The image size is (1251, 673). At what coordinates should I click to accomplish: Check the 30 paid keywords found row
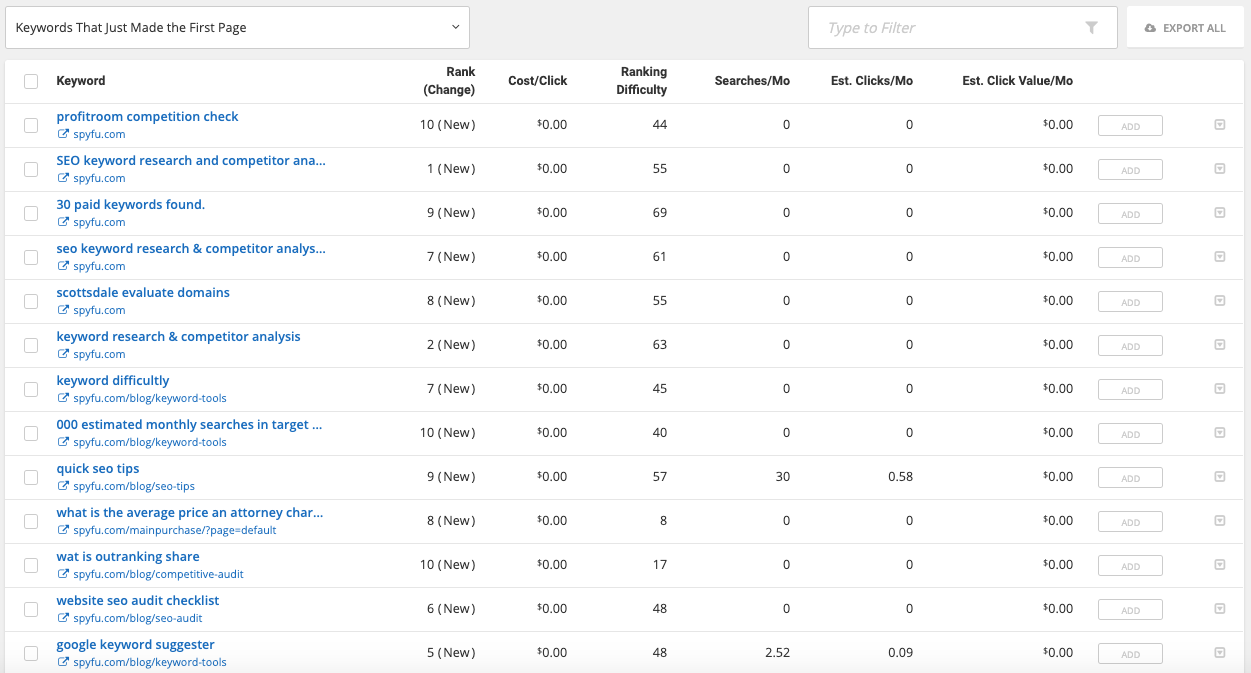tap(31, 213)
